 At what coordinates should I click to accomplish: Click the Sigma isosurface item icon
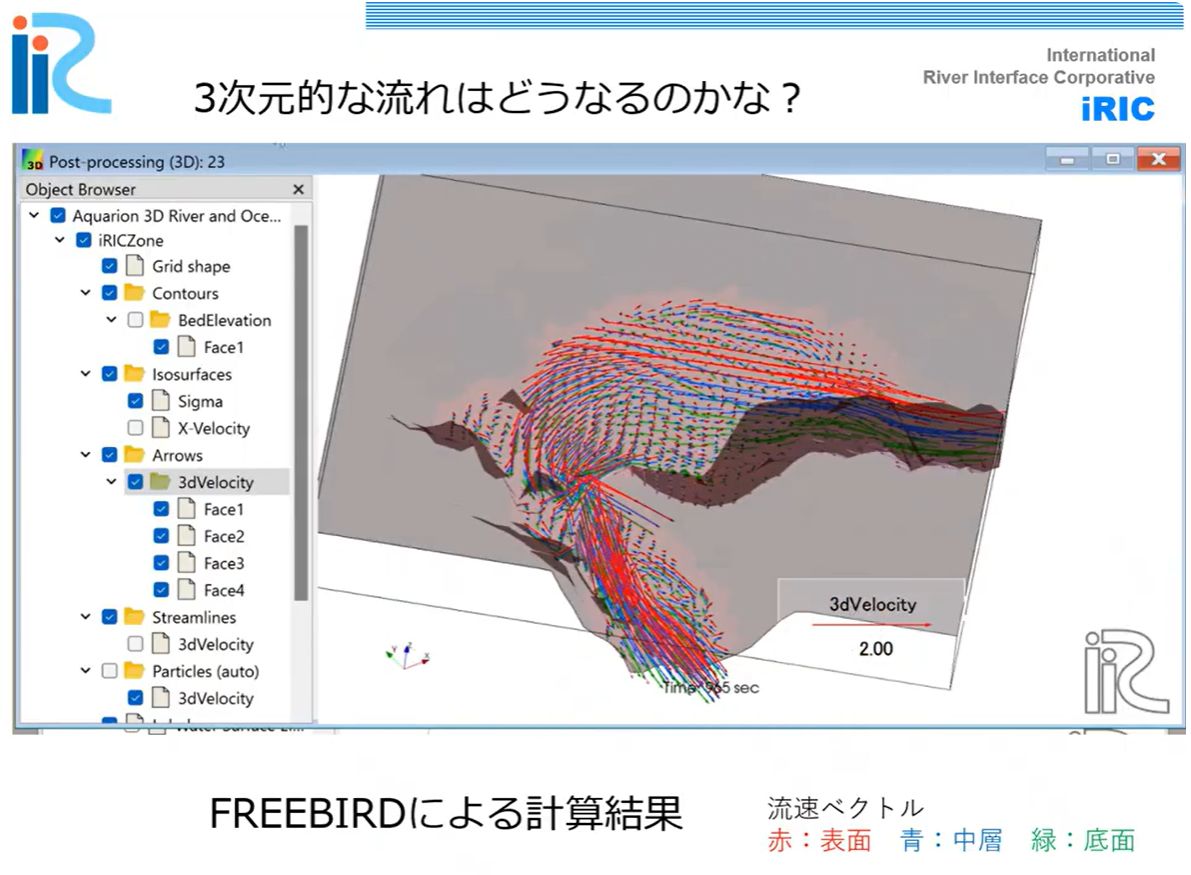click(x=160, y=401)
